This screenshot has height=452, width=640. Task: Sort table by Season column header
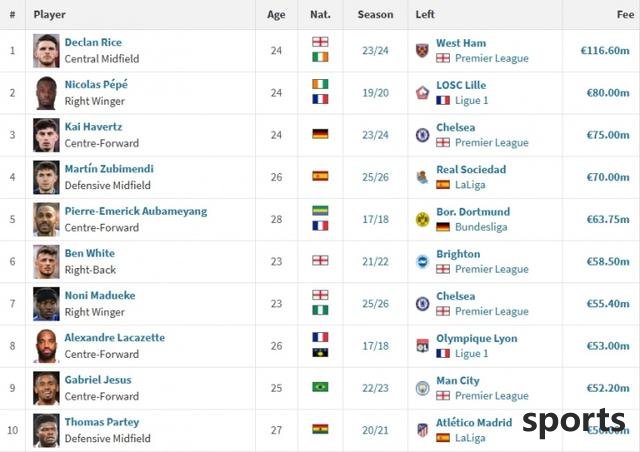(375, 14)
